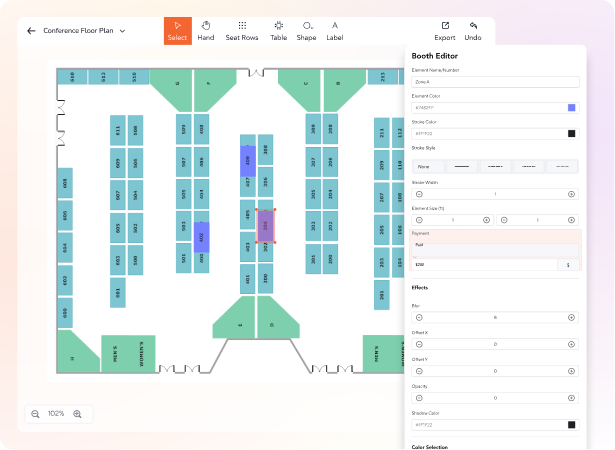Export the floor plan

click(445, 31)
